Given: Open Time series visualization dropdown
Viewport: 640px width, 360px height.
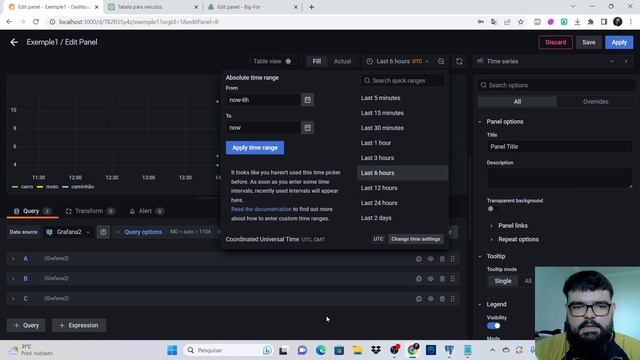Looking at the screenshot, I should pos(545,61).
